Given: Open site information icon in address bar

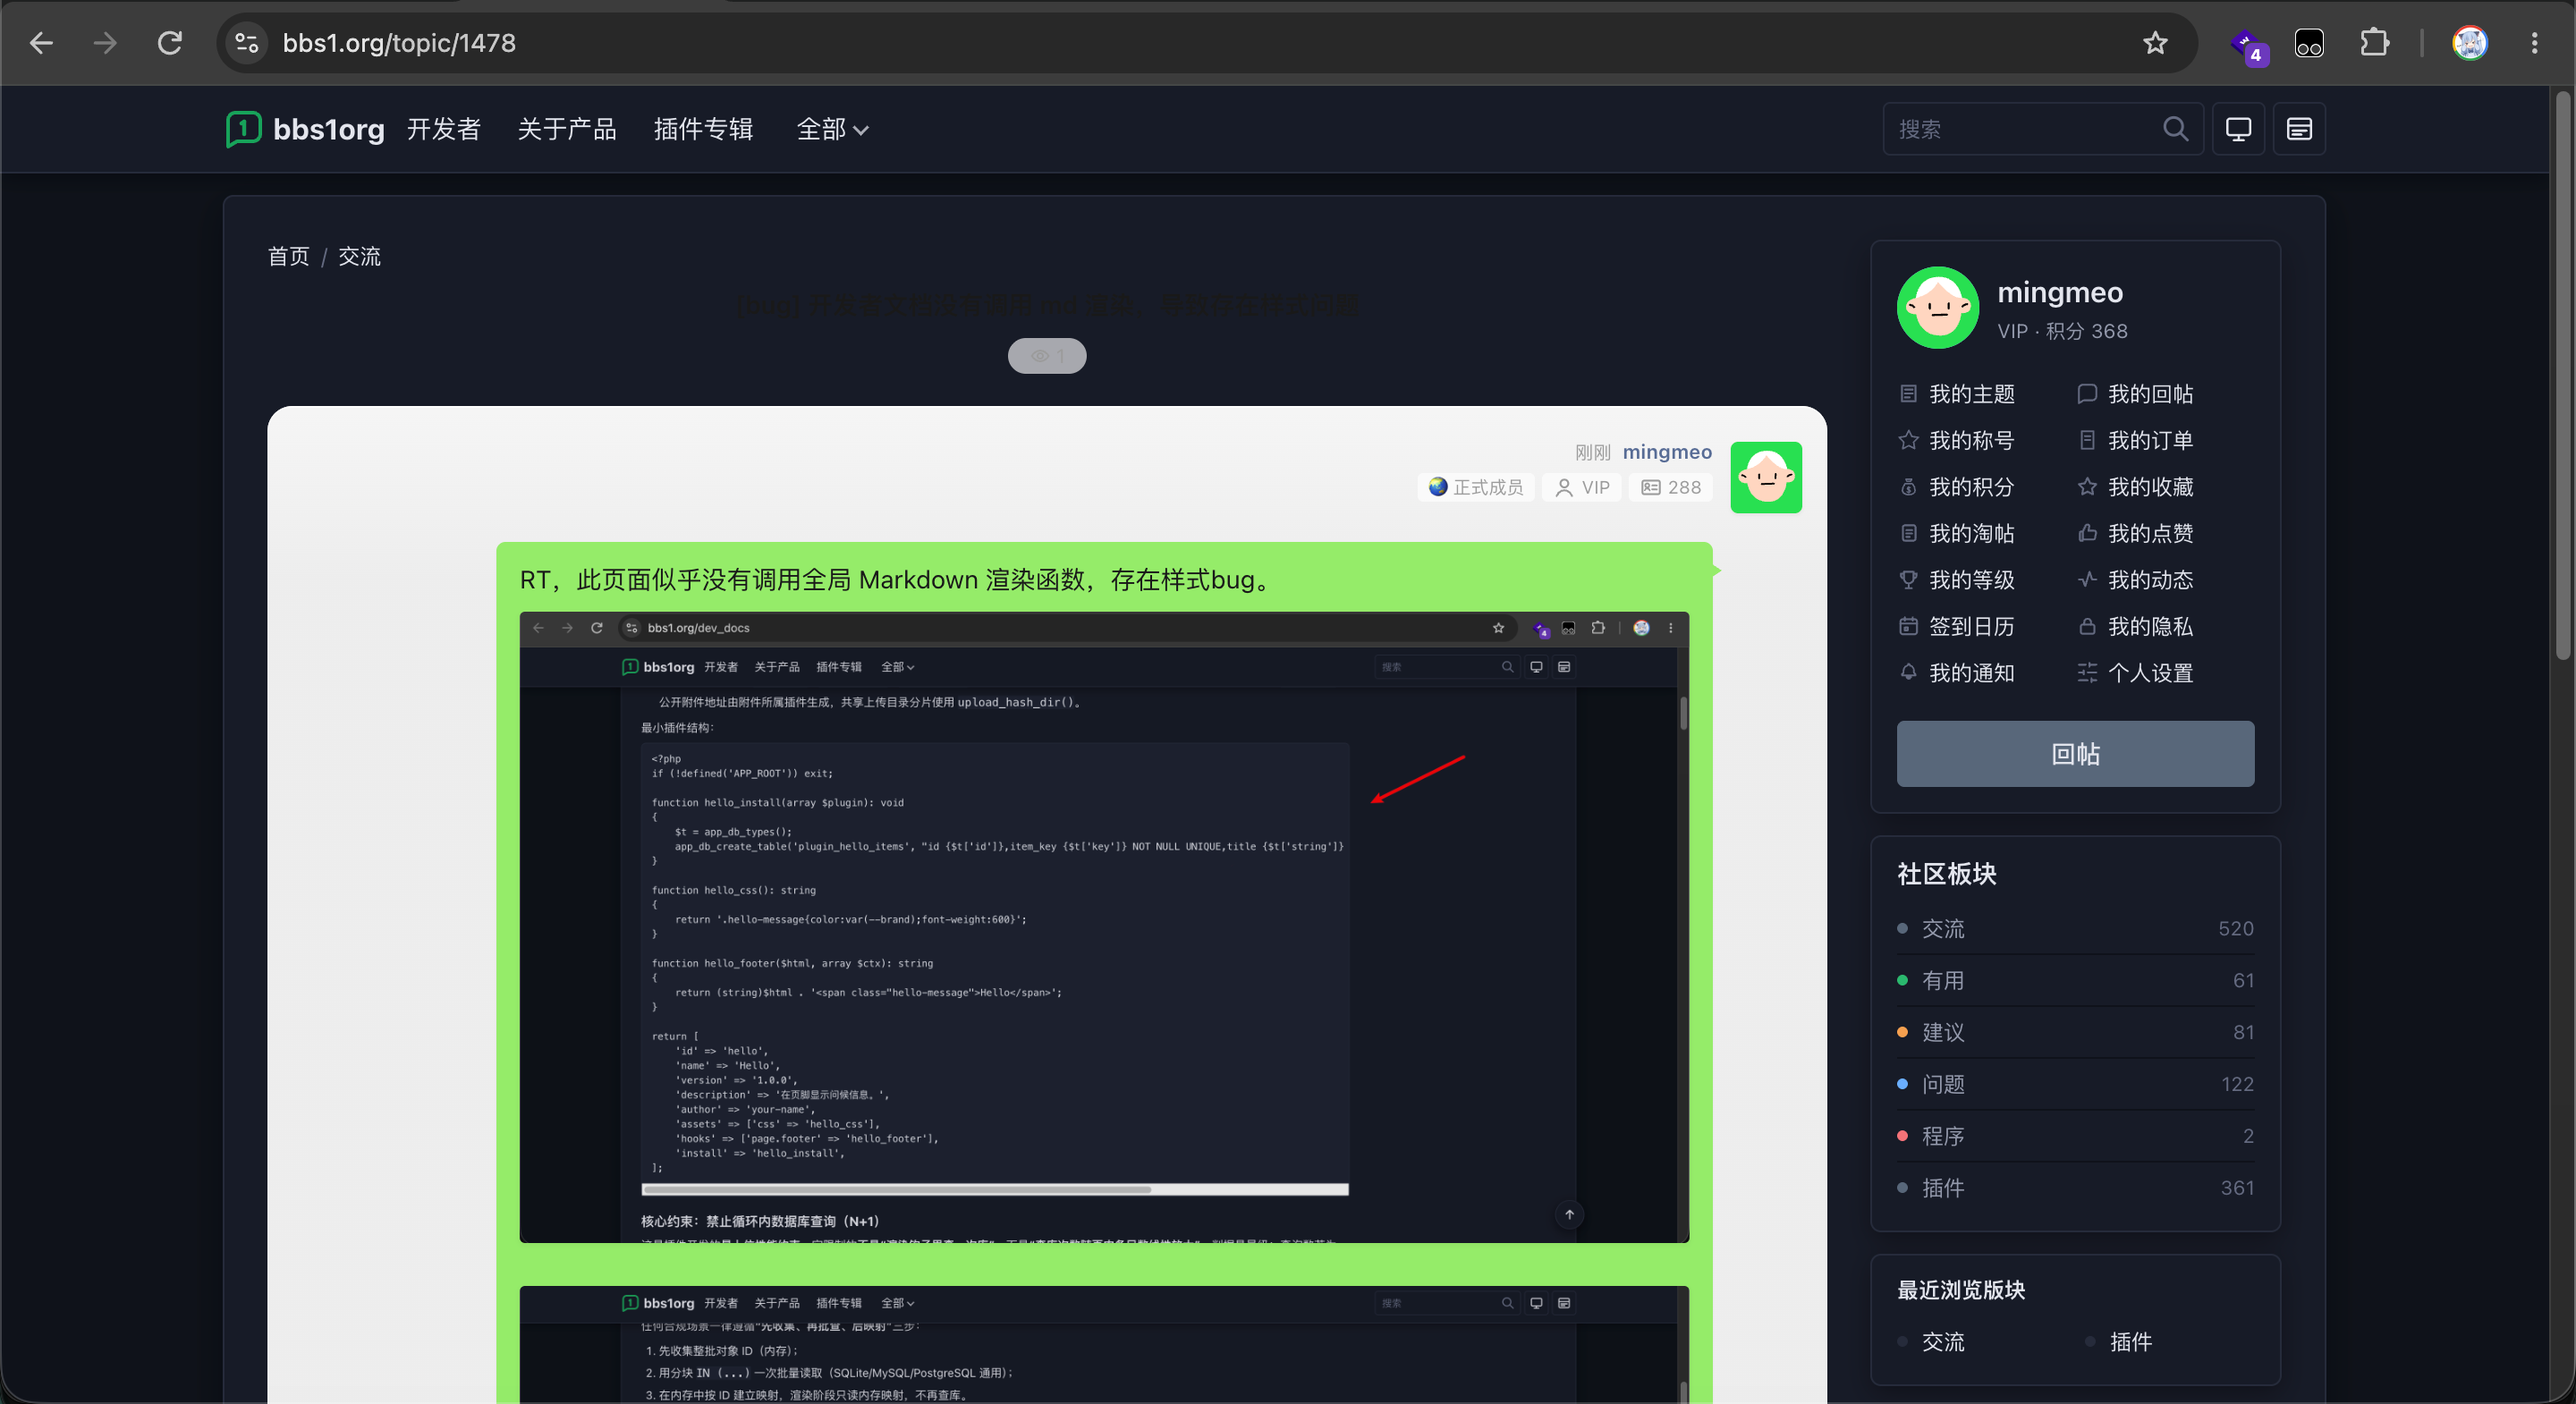Looking at the screenshot, I should [247, 43].
